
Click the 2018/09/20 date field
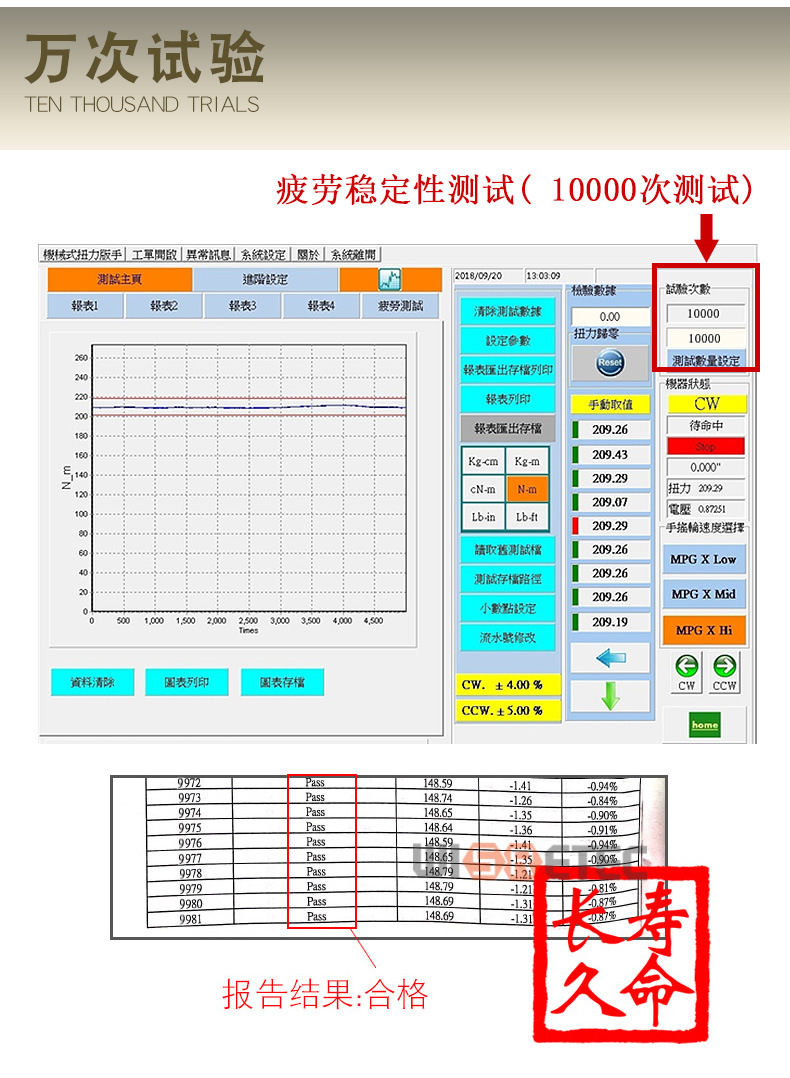pos(487,276)
